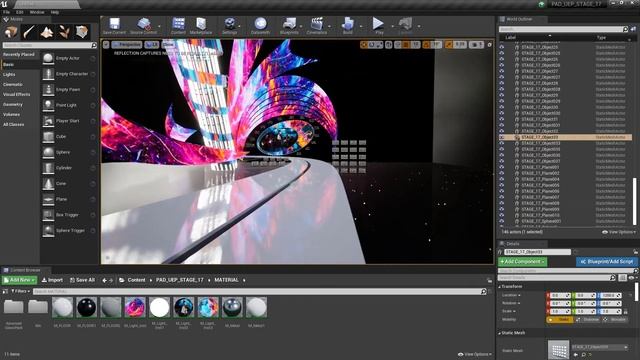This screenshot has width=640, height=360.
Task: Click the Import button
Action: pos(52,280)
